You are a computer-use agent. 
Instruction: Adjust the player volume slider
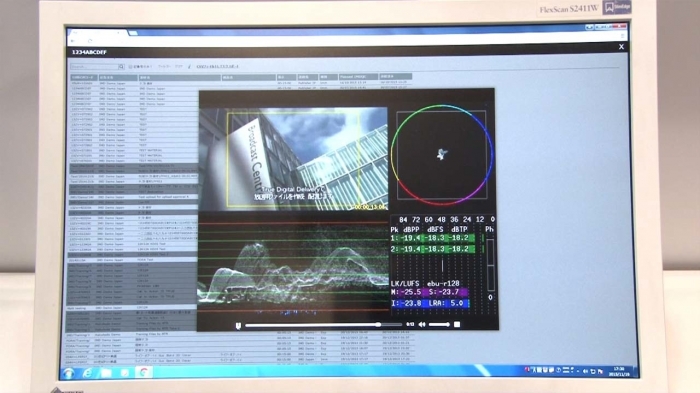(439, 325)
